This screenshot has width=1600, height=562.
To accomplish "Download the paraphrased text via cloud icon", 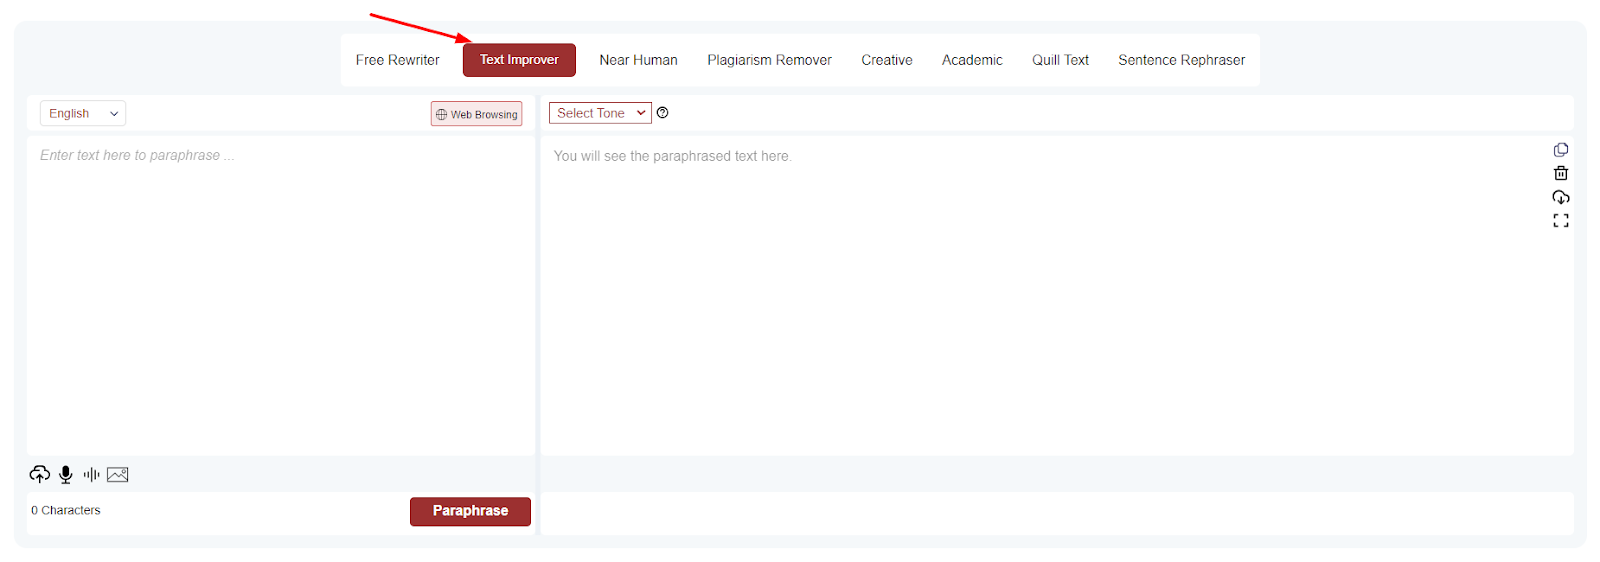I will 1560,197.
